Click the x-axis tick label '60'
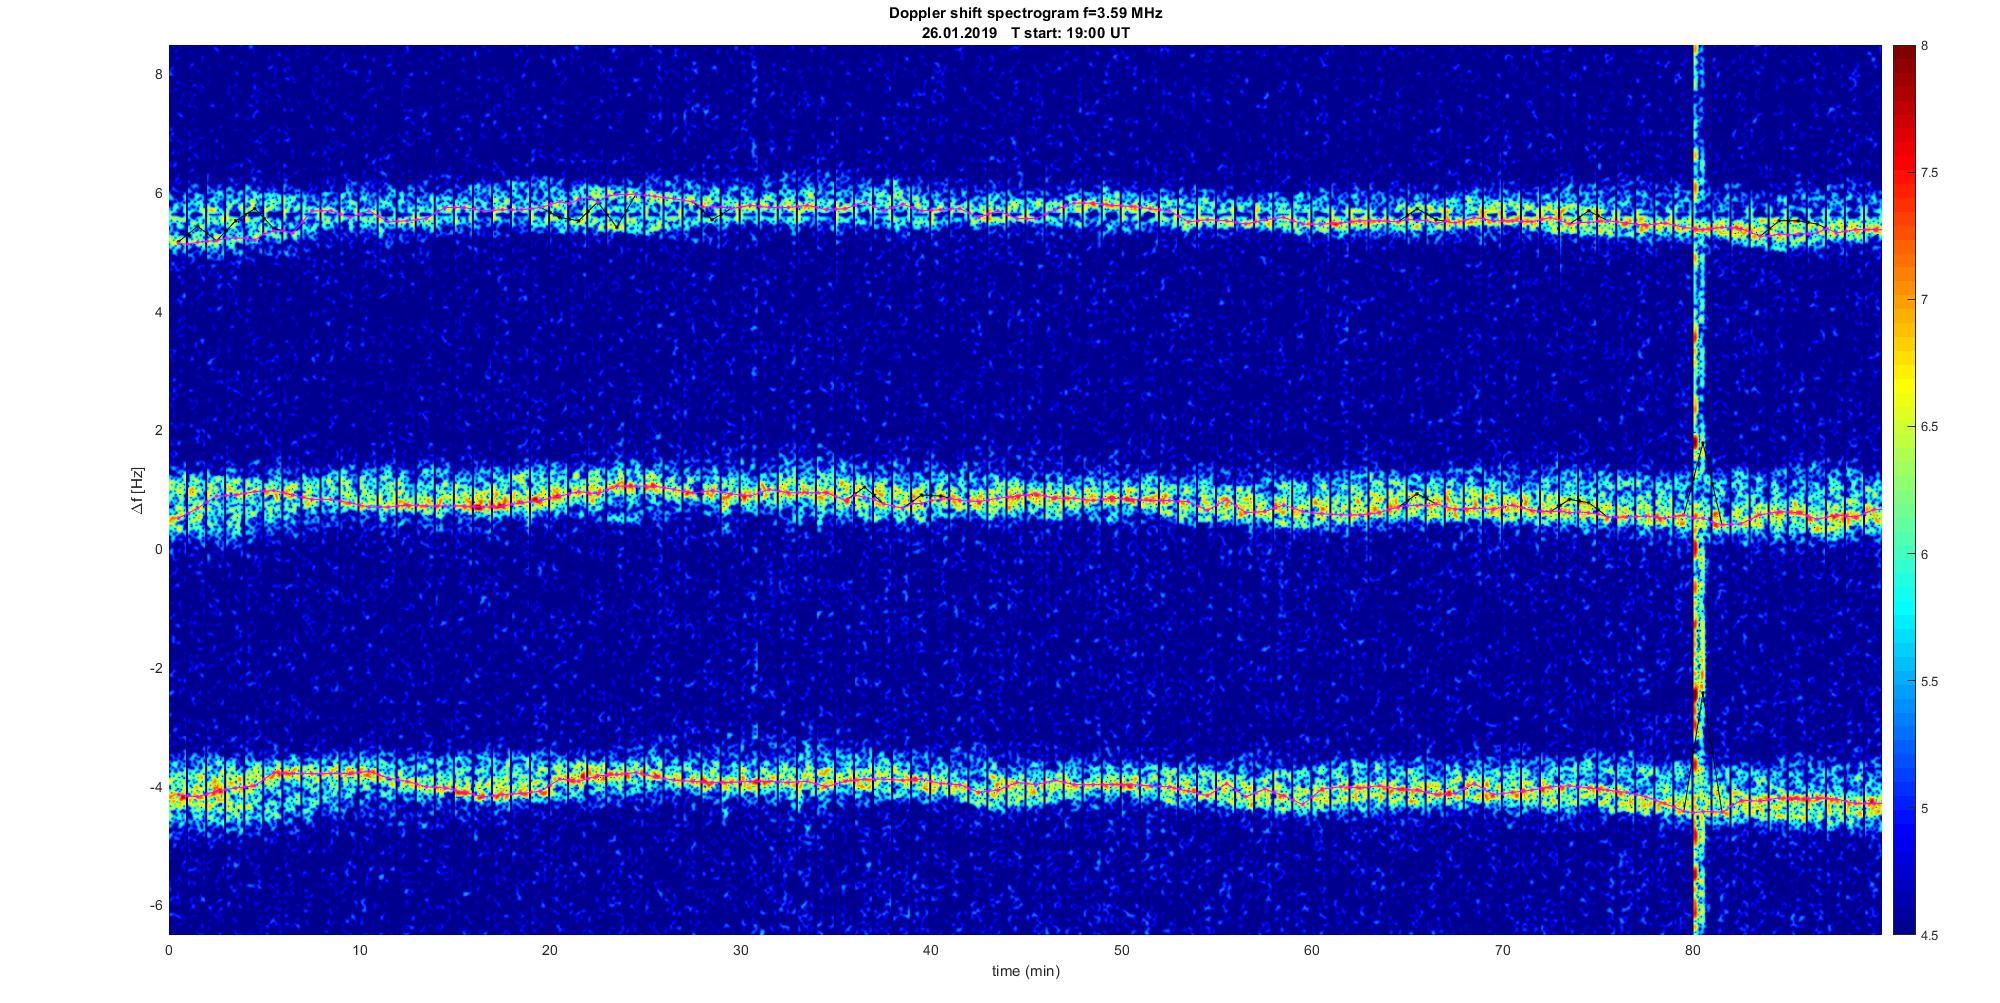2000x1003 pixels. pos(1312,951)
